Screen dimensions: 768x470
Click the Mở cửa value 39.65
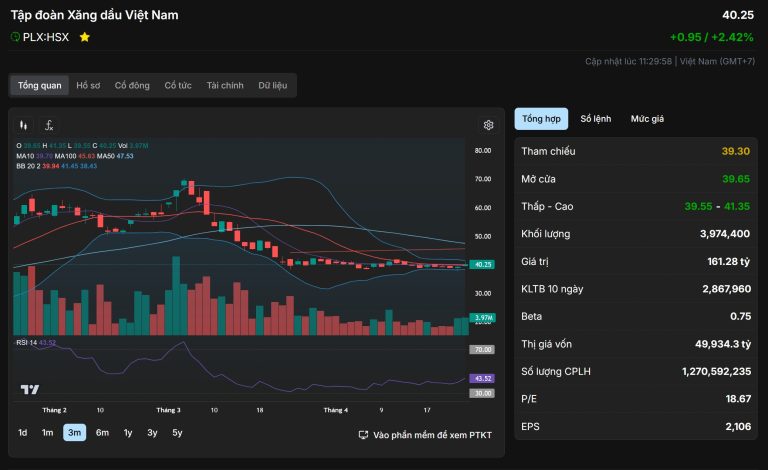[736, 179]
